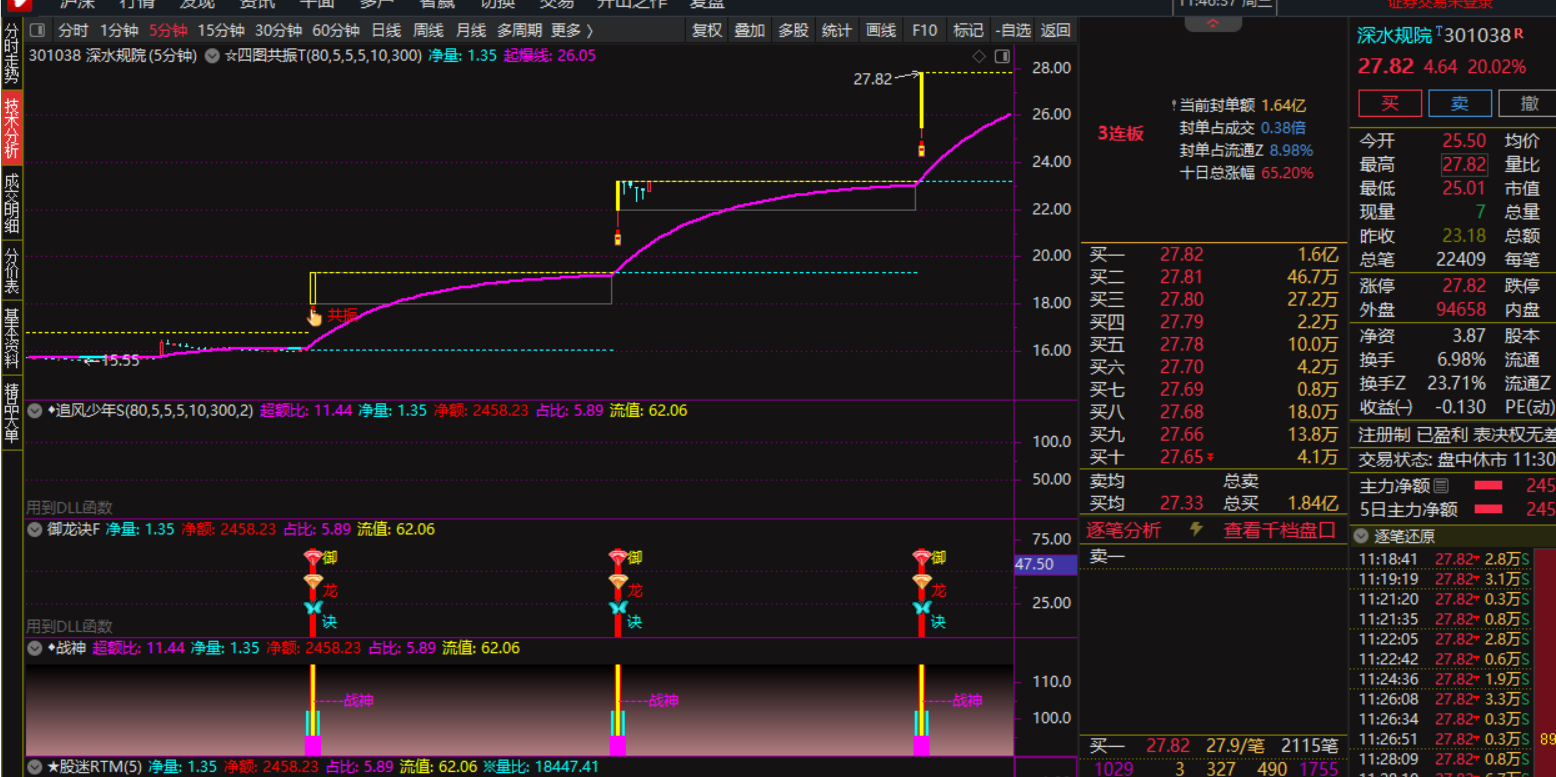Click the small window icon at chart top-right

[999, 56]
